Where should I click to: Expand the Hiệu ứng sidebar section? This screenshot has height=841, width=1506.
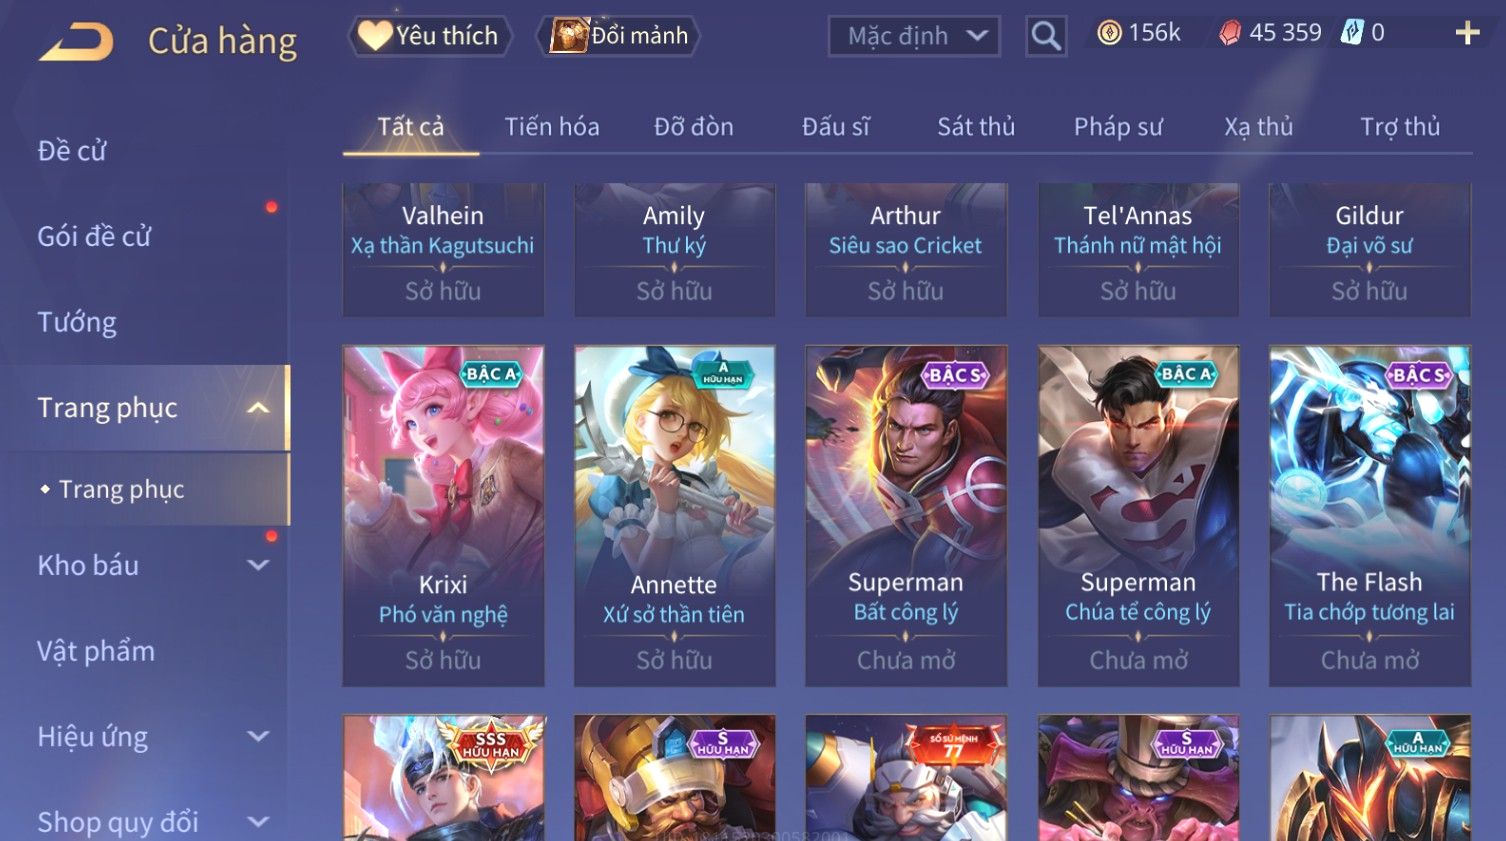258,737
